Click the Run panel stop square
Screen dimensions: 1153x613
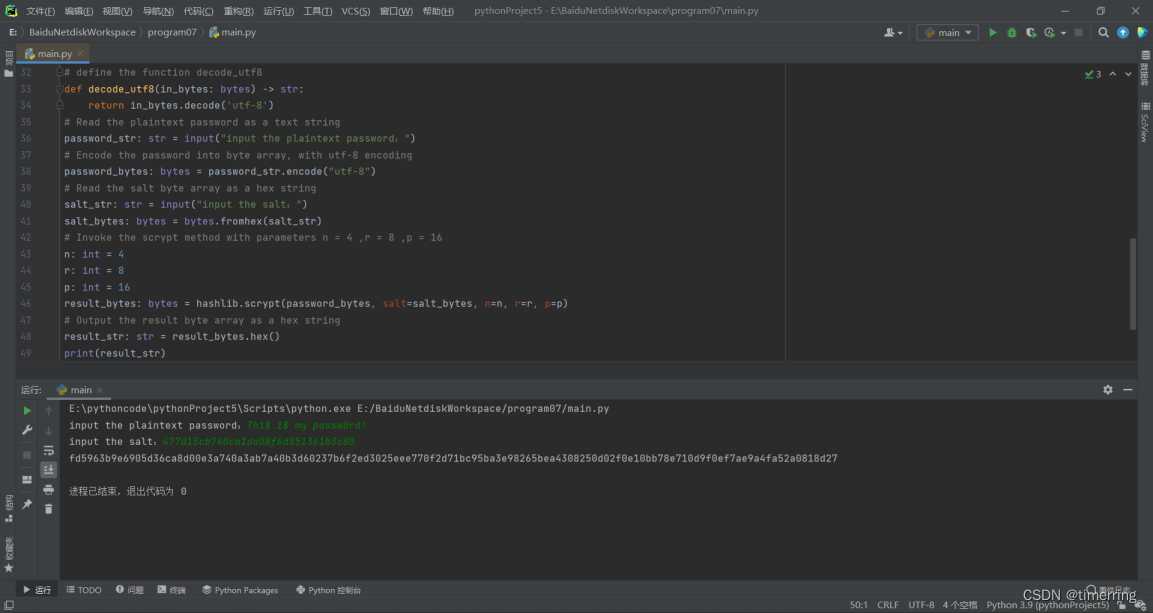pos(27,456)
